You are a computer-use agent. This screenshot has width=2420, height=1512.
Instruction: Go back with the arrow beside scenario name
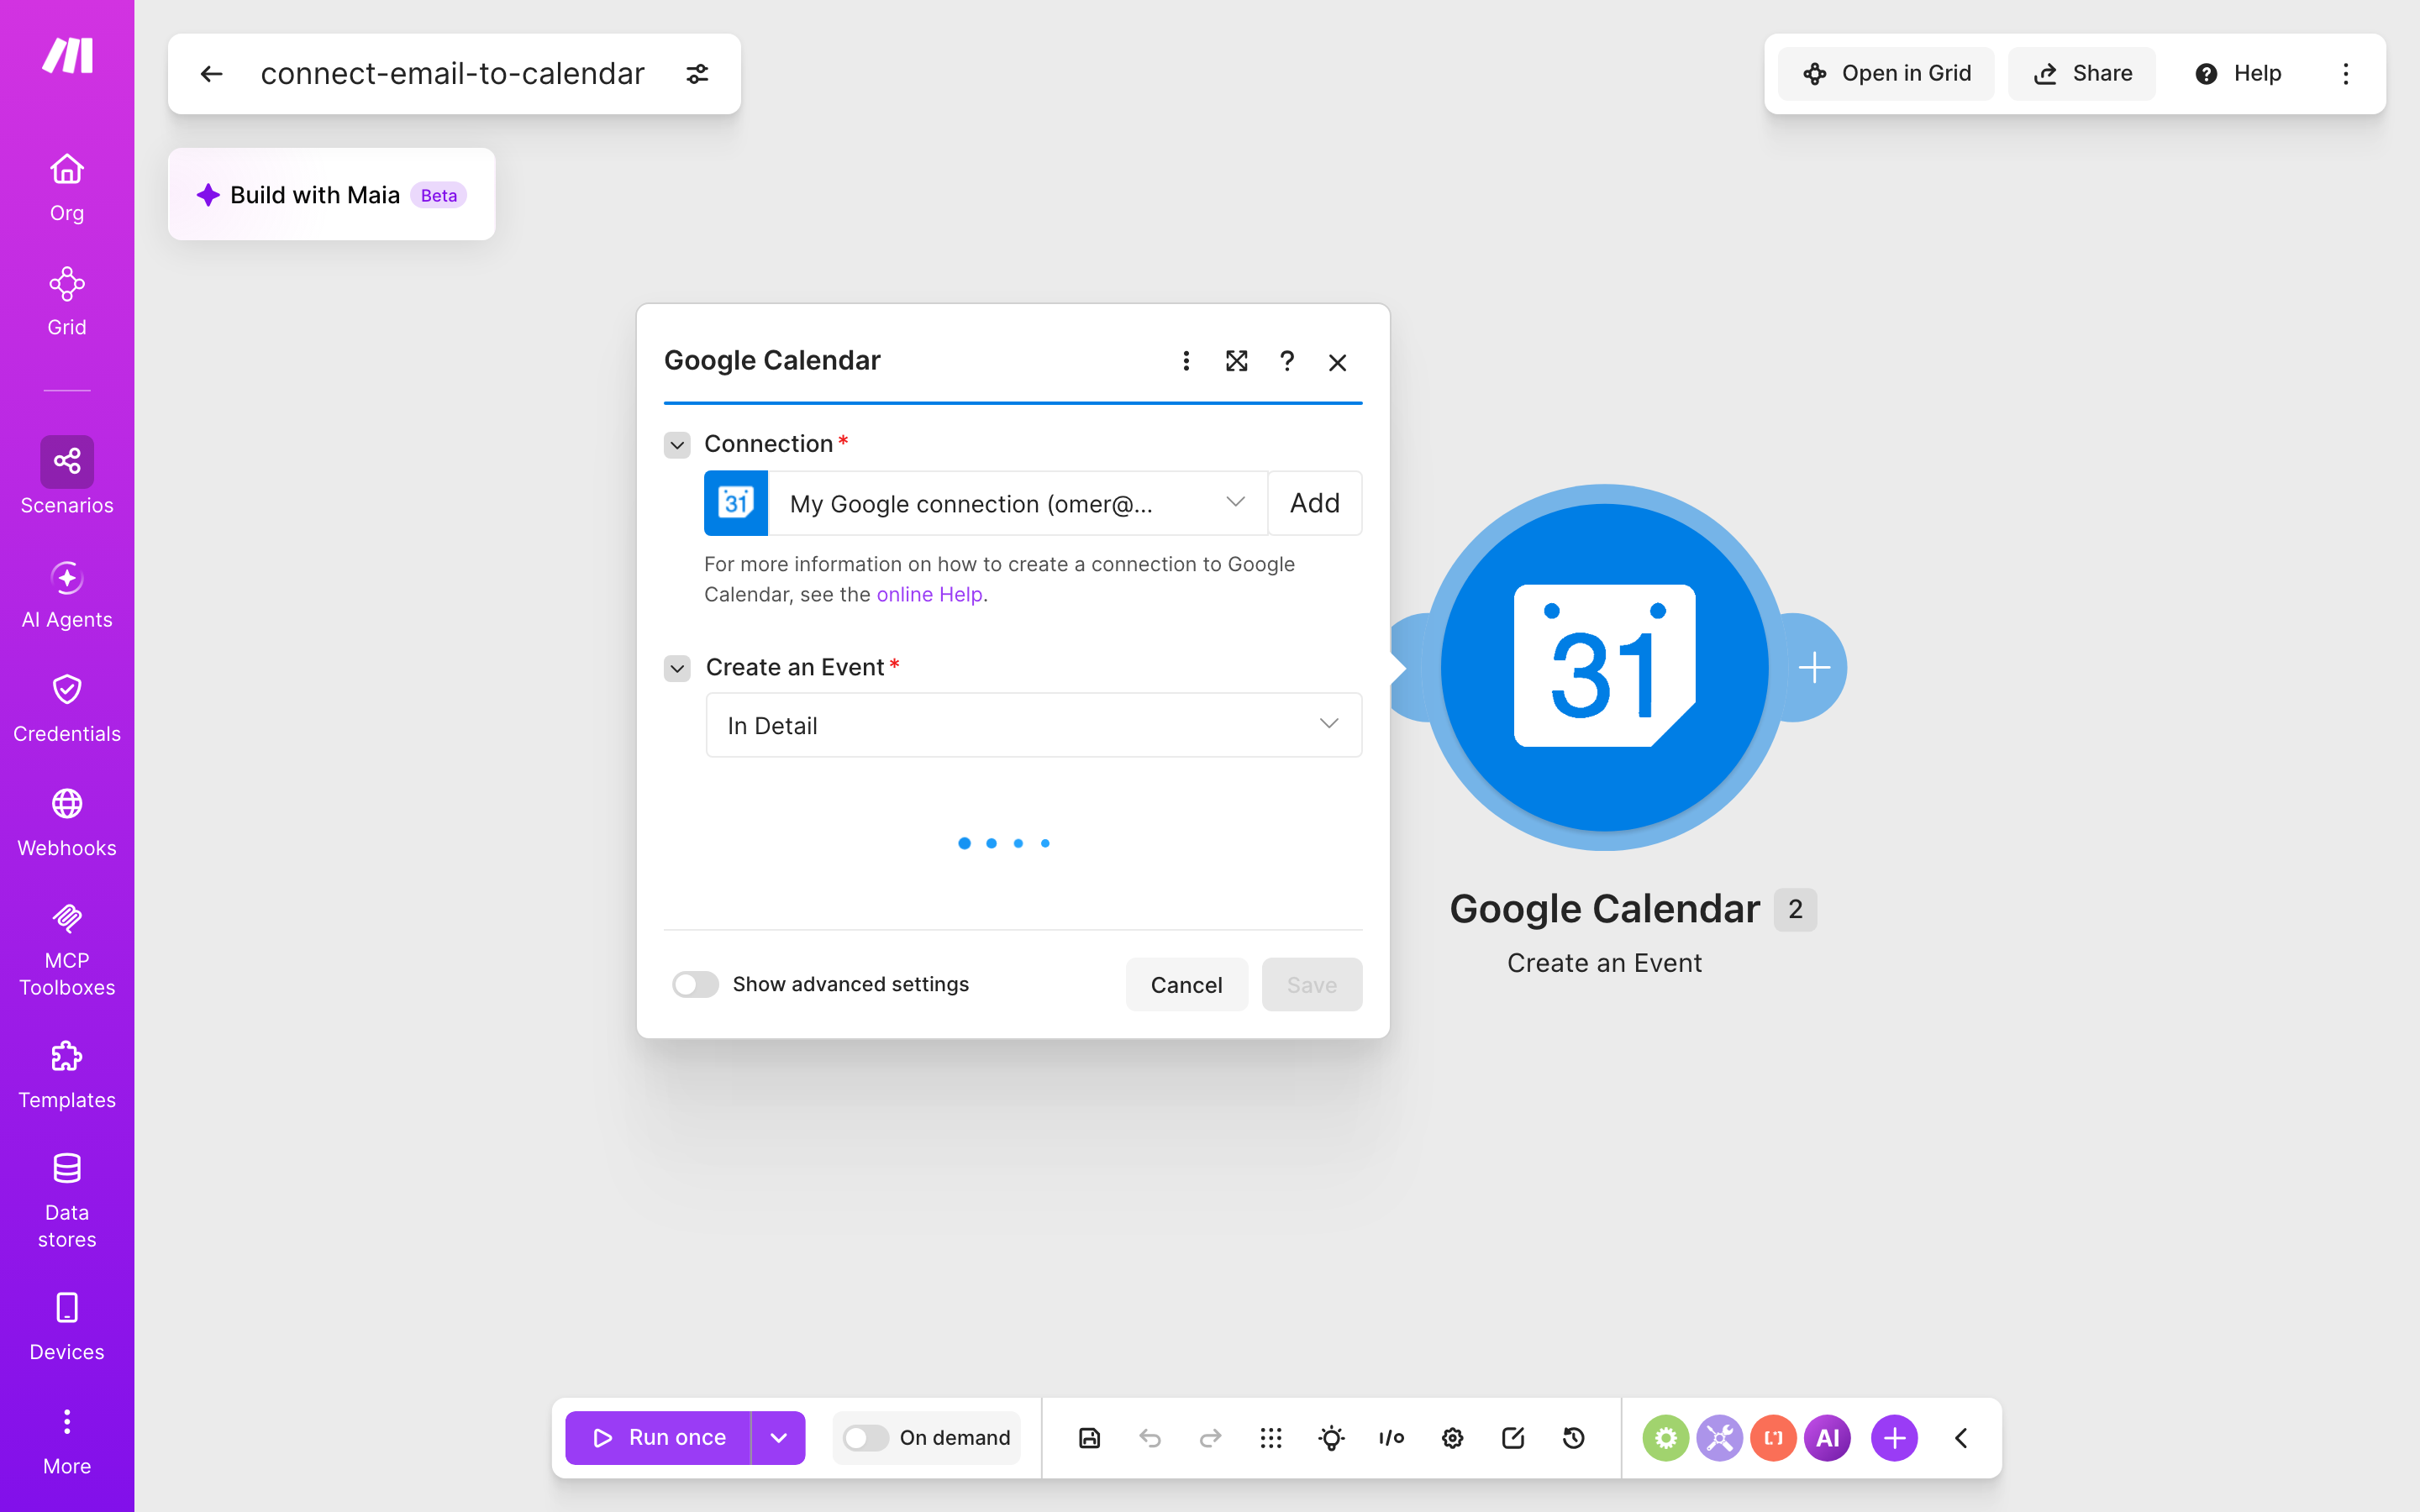(211, 74)
